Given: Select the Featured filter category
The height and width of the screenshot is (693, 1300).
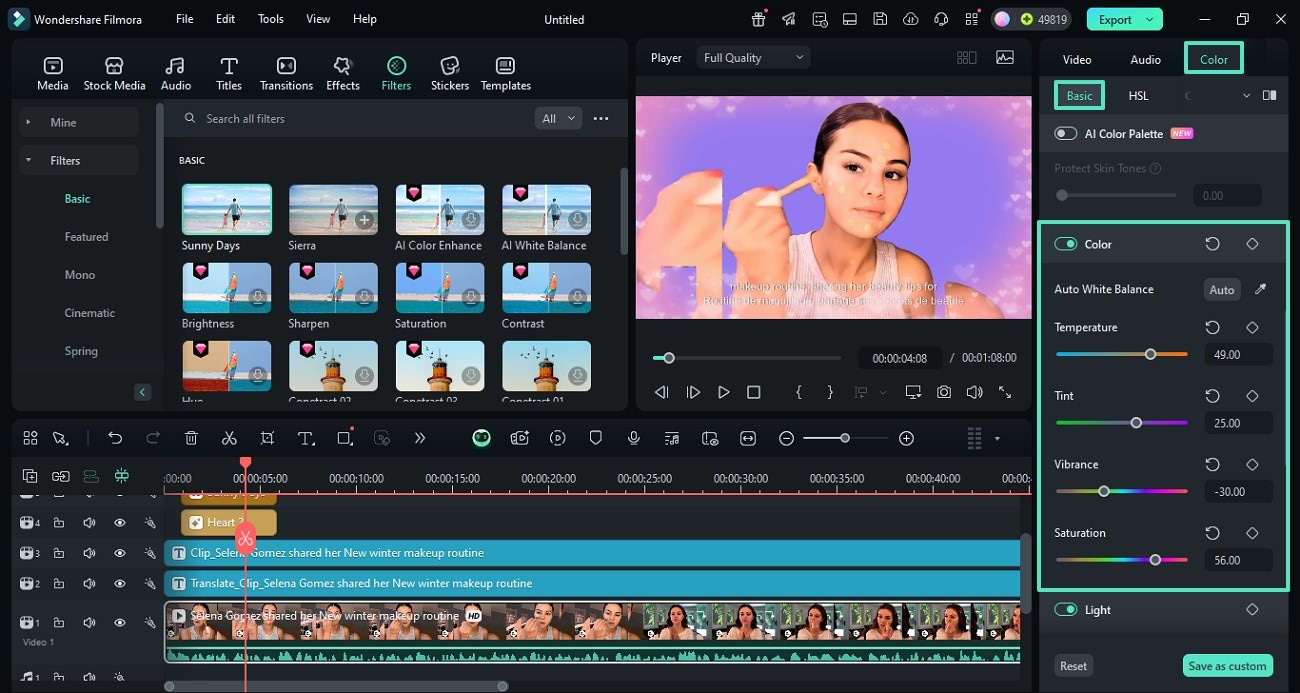Looking at the screenshot, I should 87,237.
